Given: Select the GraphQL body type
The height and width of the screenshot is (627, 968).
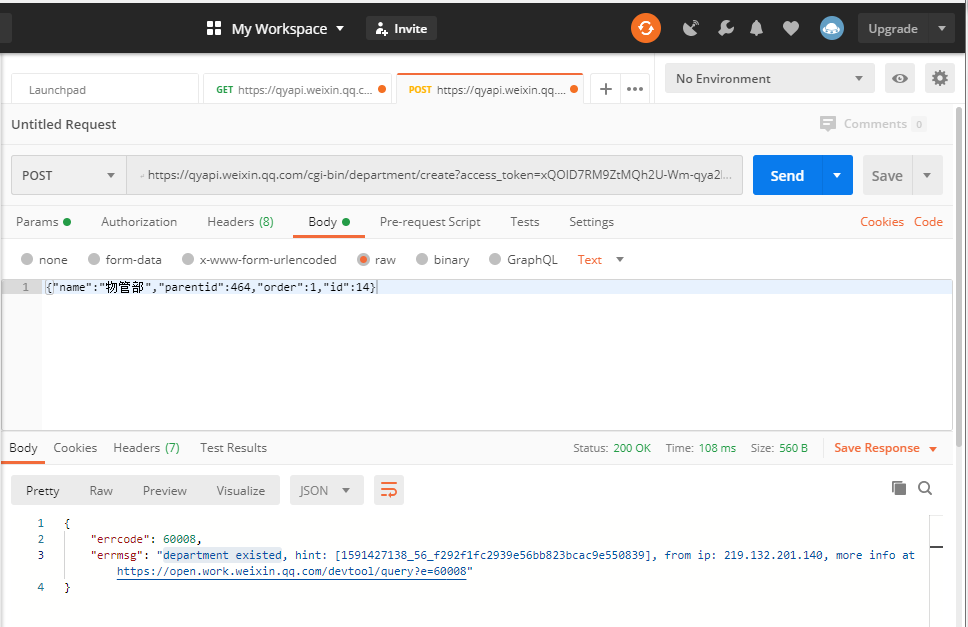Looking at the screenshot, I should (495, 259).
